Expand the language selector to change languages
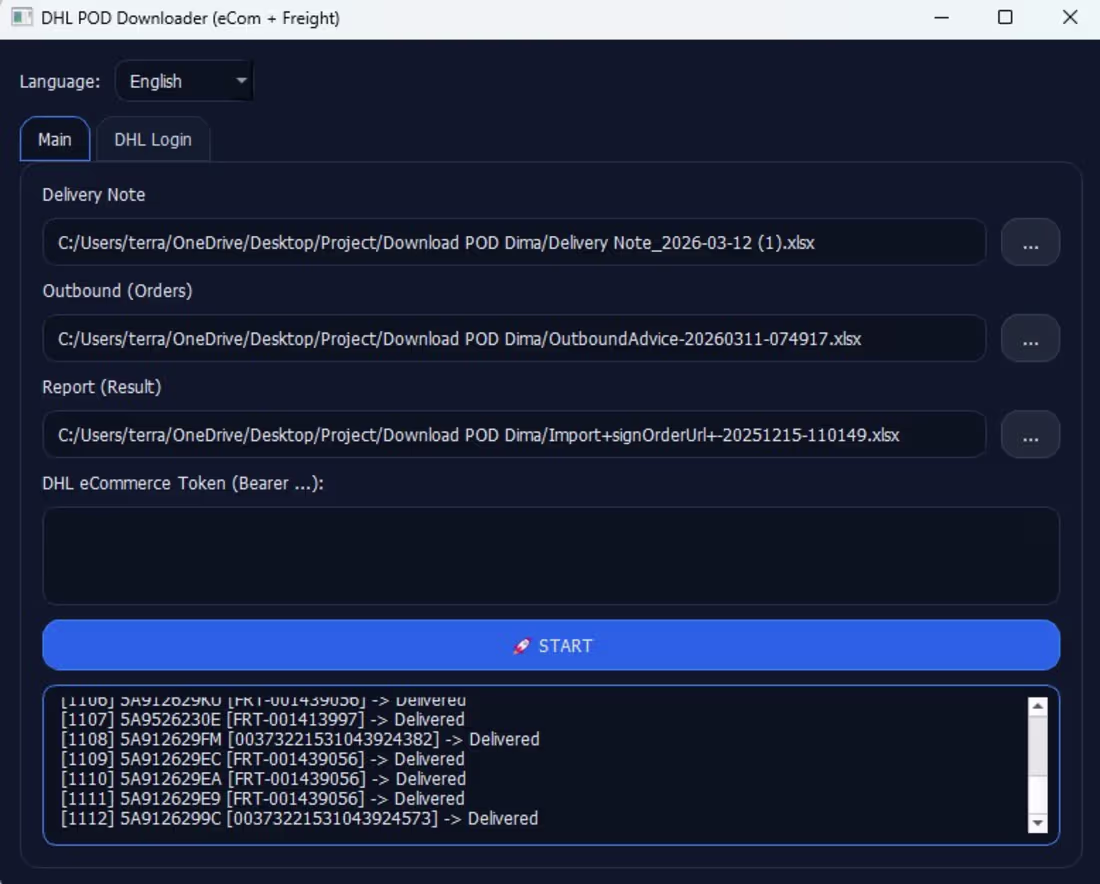Image resolution: width=1100 pixels, height=884 pixels. (183, 80)
